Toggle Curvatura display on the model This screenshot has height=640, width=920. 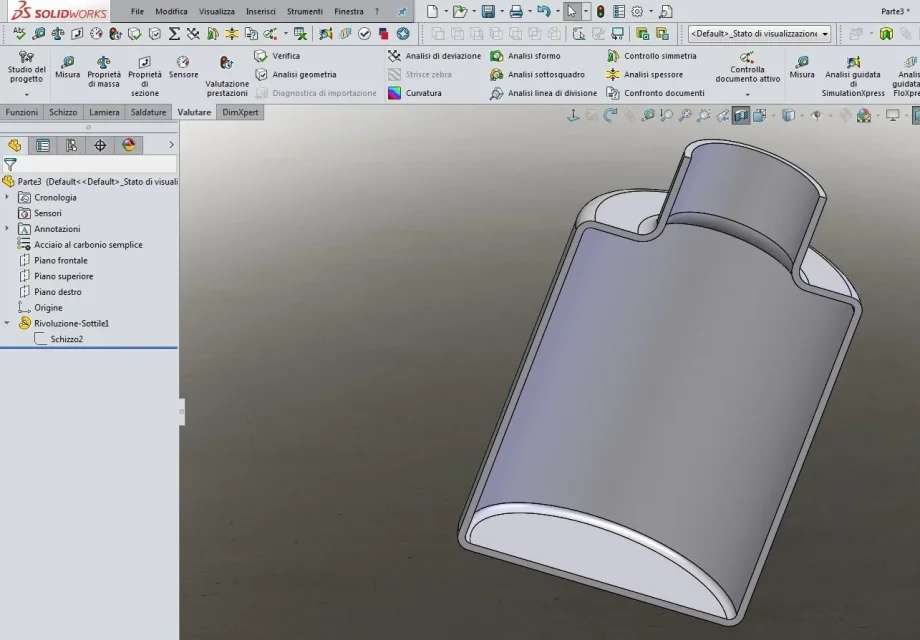pos(415,93)
